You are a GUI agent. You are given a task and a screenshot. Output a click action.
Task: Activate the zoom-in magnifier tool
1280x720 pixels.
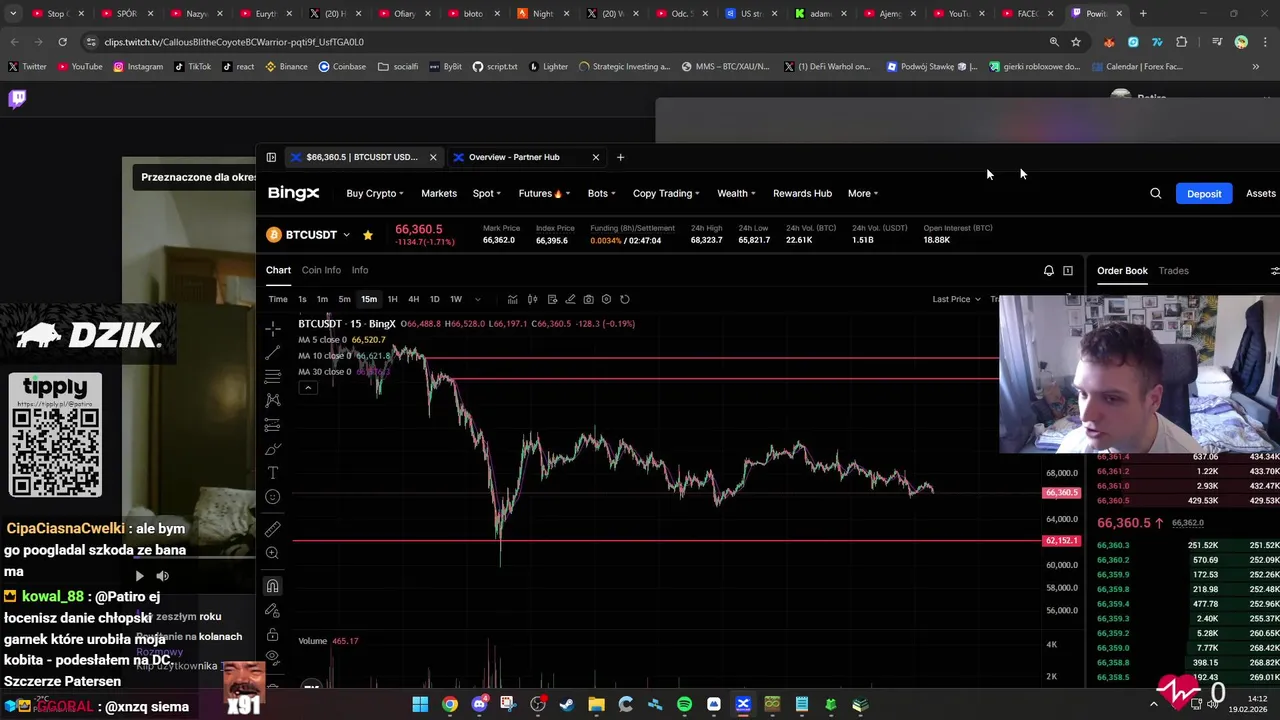pos(272,553)
